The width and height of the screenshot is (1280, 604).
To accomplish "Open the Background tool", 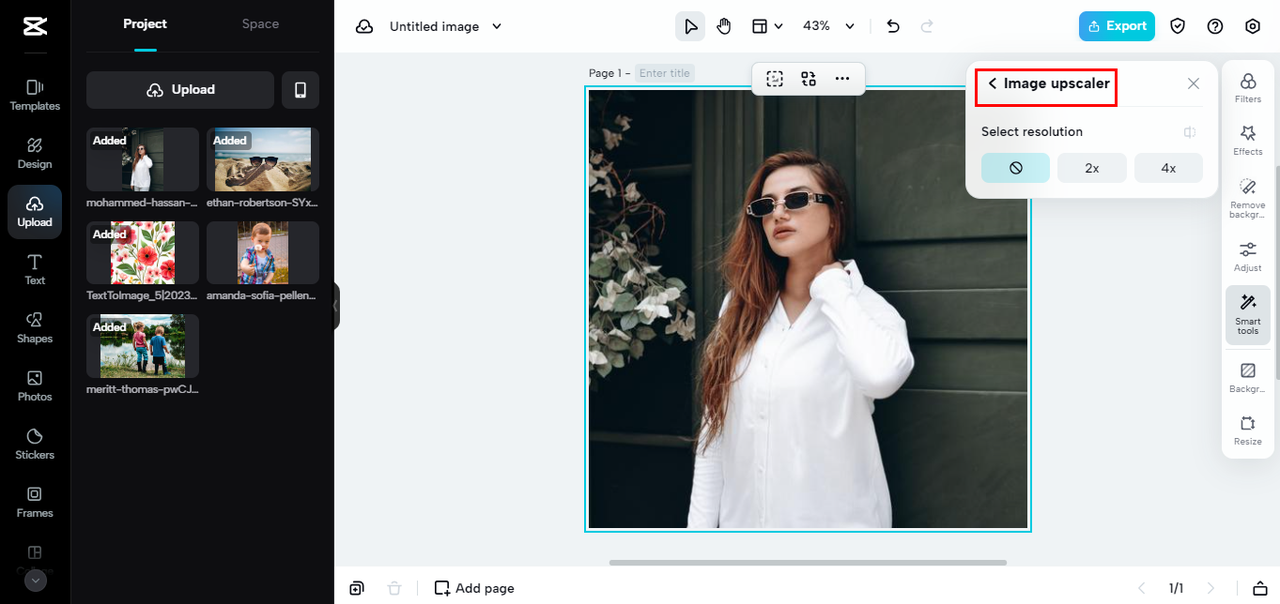I will tap(1248, 378).
